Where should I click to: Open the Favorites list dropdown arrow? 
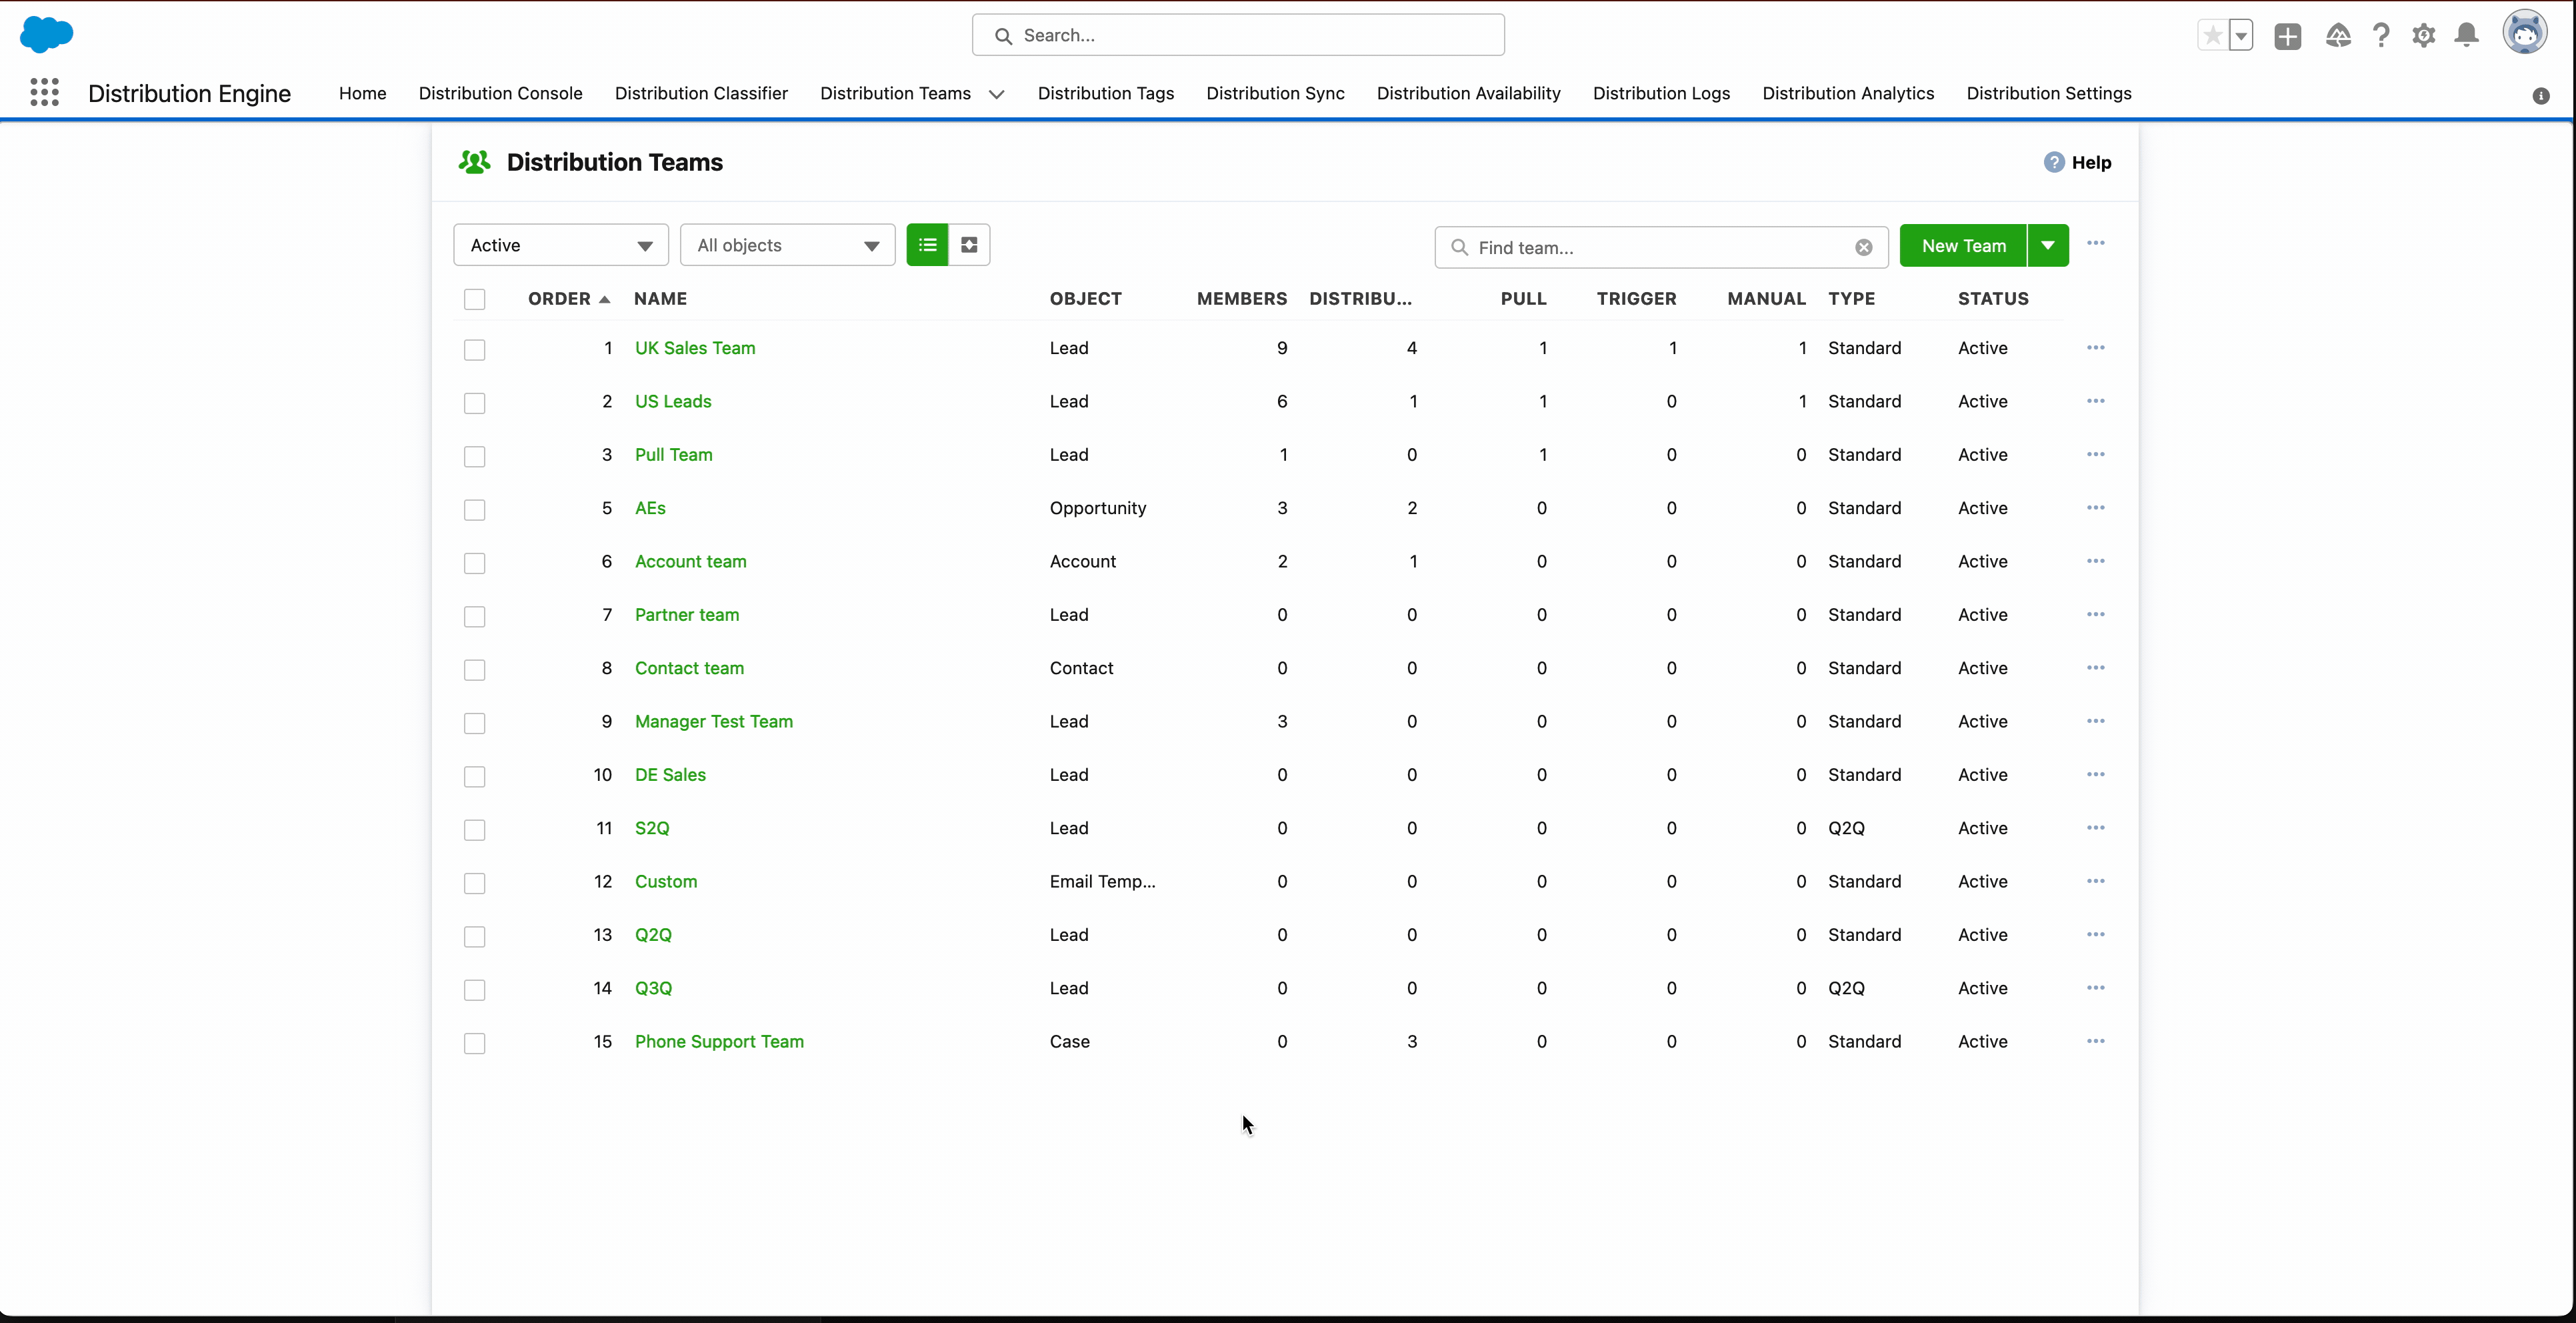coord(2241,36)
